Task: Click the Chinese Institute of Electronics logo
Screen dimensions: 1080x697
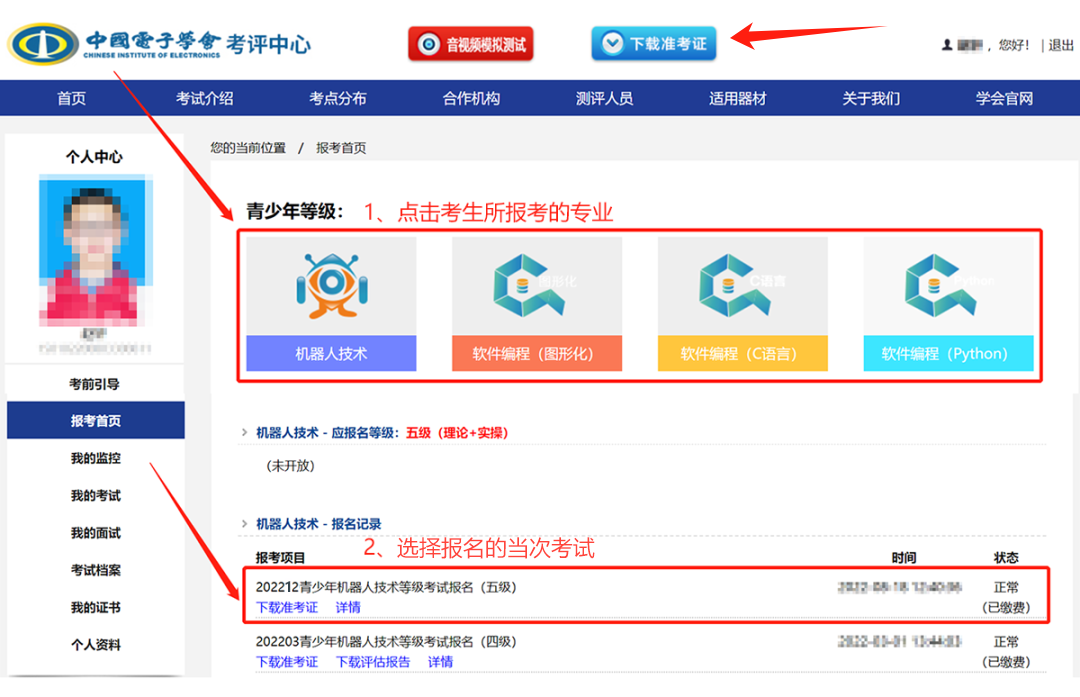Action: 43,44
